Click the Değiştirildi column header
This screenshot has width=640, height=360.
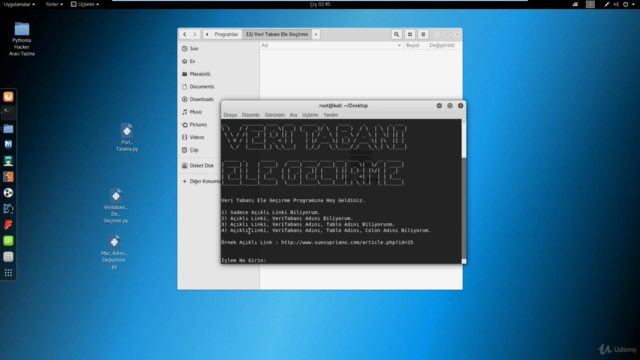(x=442, y=45)
